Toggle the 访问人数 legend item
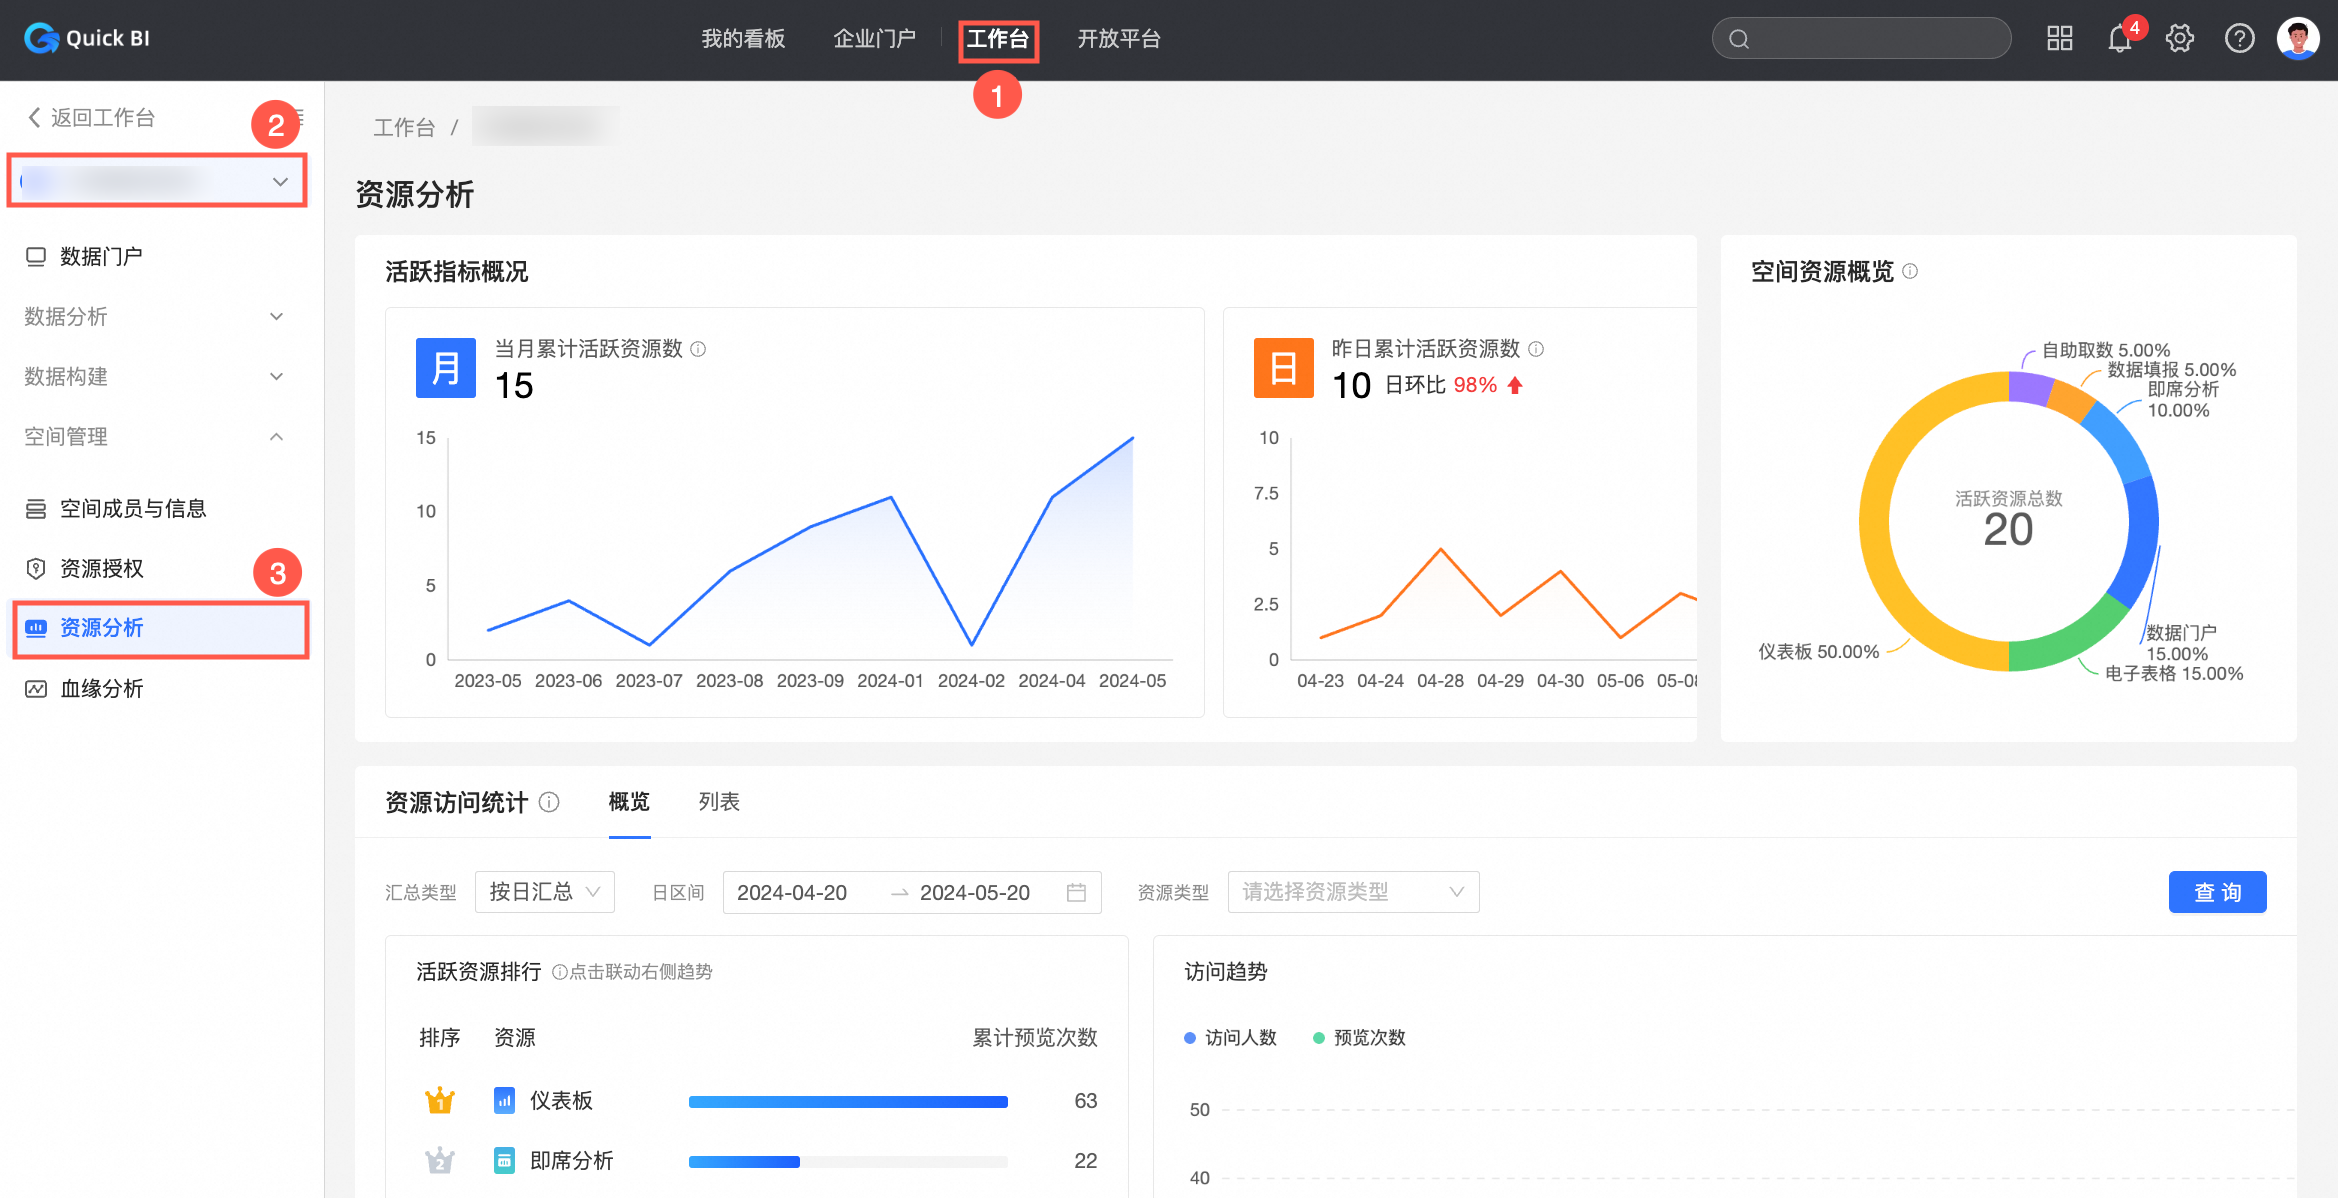The width and height of the screenshot is (2338, 1198). click(1230, 1038)
